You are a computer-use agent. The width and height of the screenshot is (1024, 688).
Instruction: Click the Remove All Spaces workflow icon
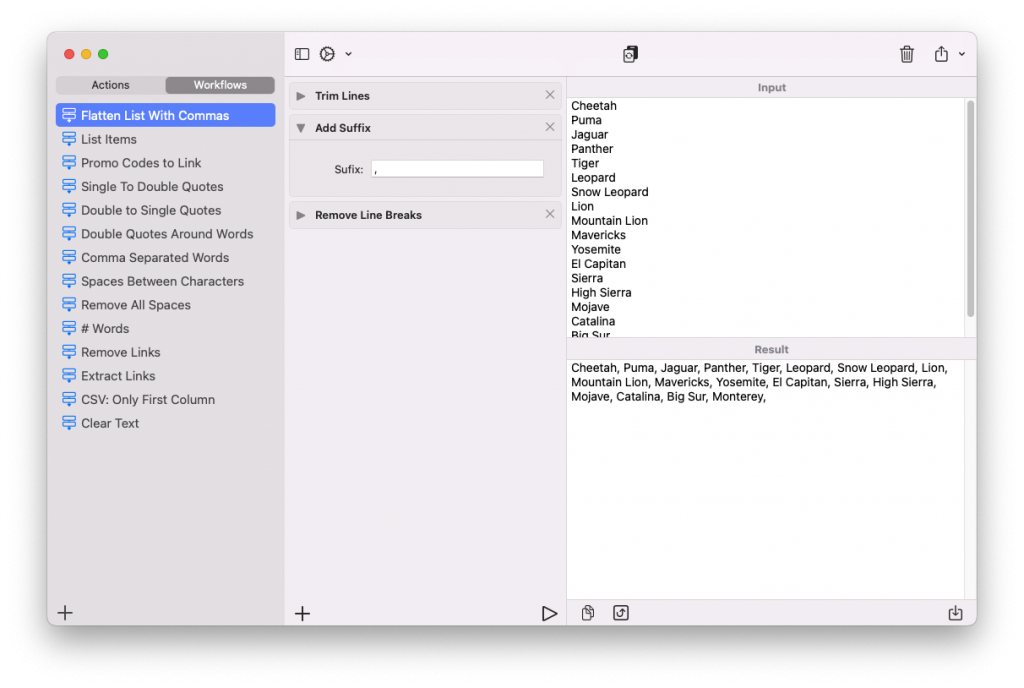[x=69, y=304]
